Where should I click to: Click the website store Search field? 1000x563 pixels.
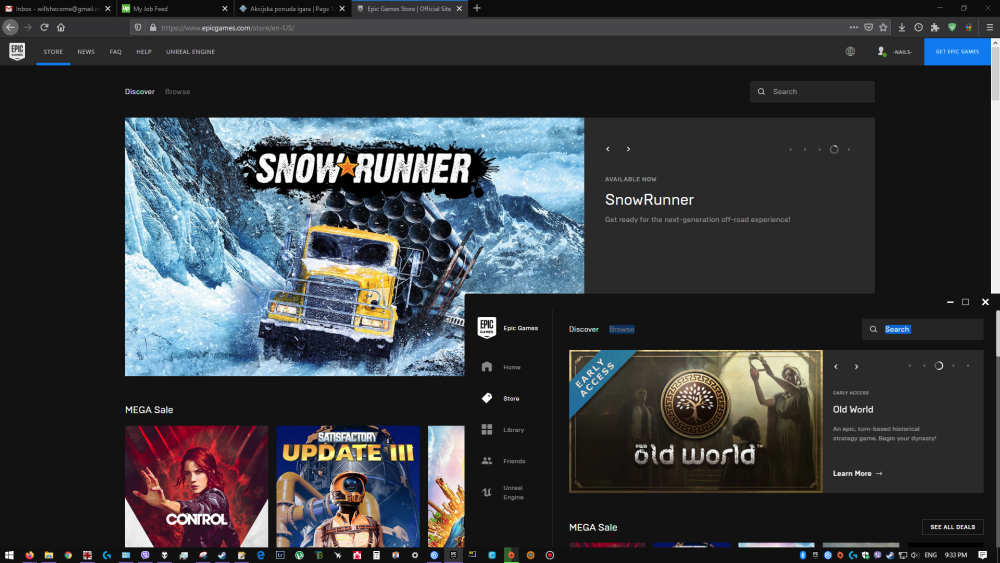point(812,92)
